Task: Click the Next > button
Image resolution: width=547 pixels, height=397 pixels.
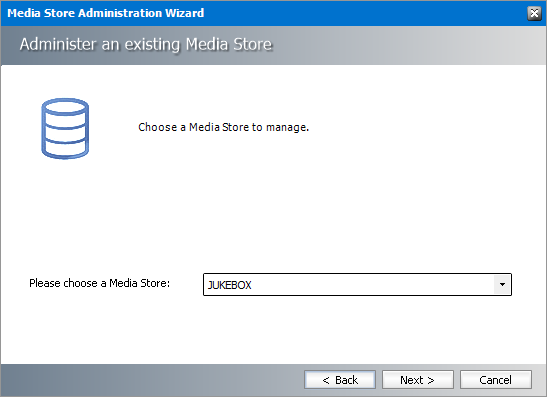Action: pos(418,380)
